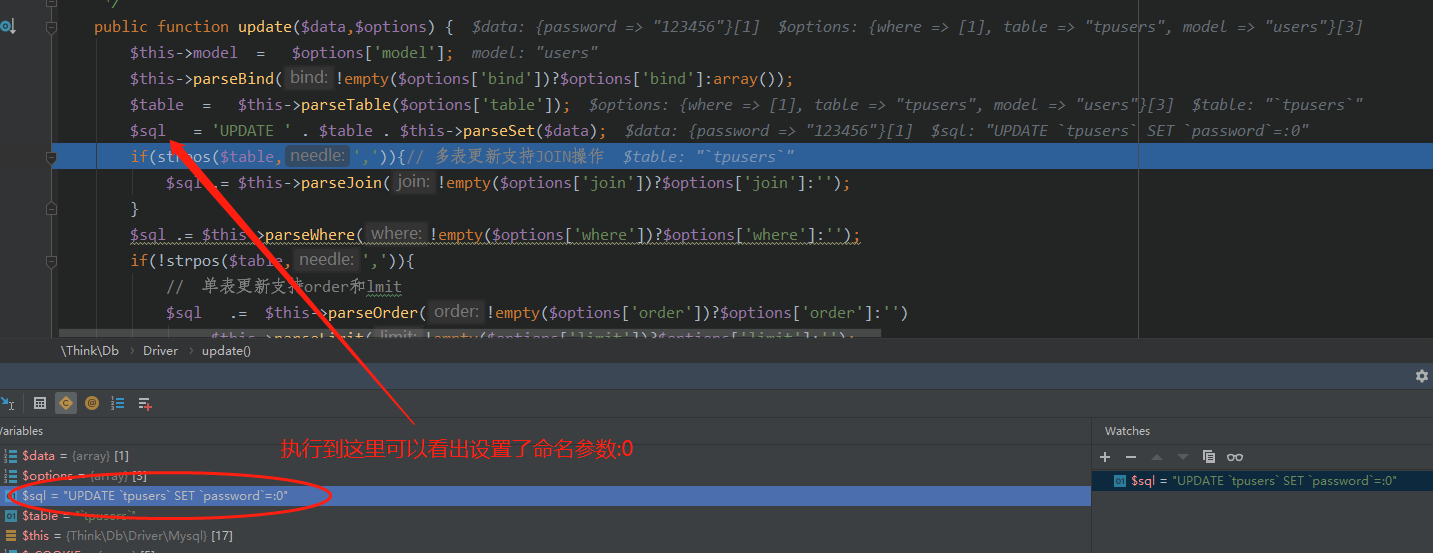1433x553 pixels.
Task: Click the 'join:' parameter hint in parseJoin
Action: point(412,182)
